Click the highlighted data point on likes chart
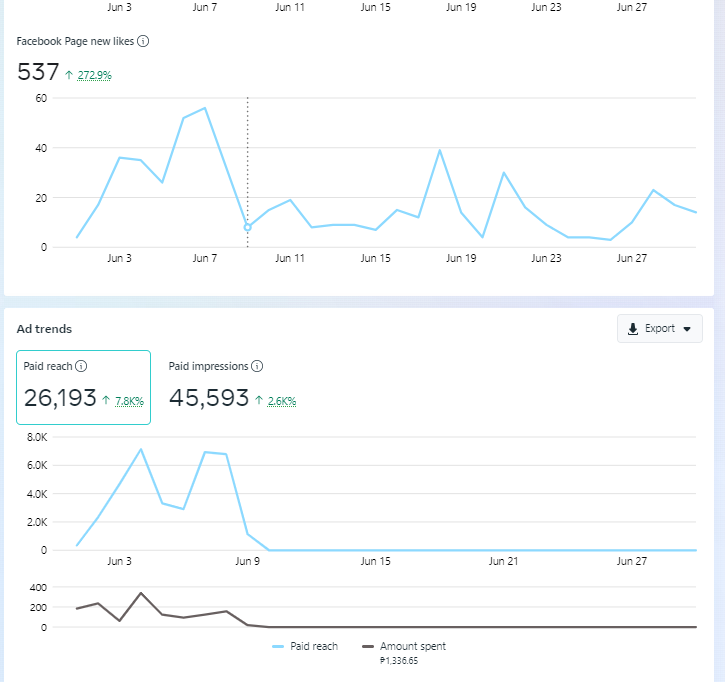Image resolution: width=725 pixels, height=682 pixels. pos(248,227)
